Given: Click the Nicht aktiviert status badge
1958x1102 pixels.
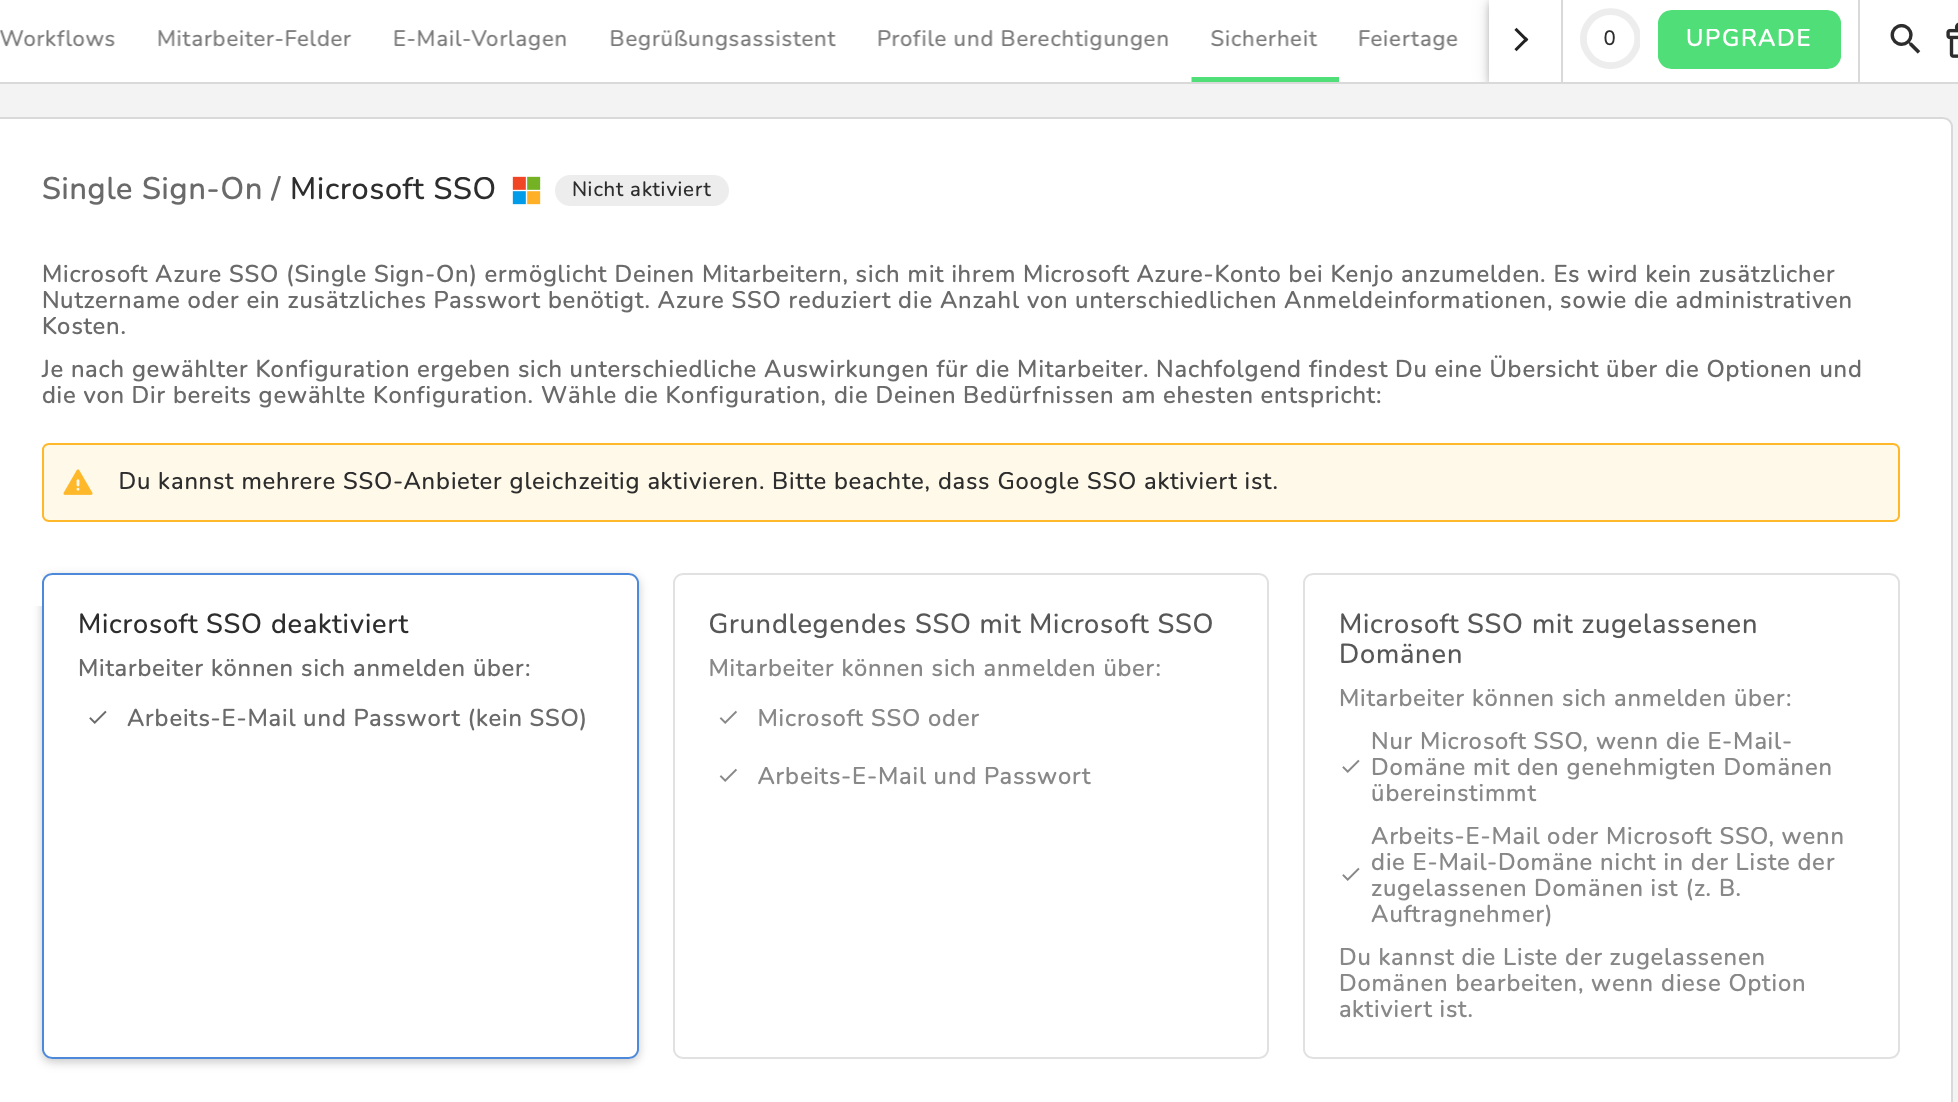Looking at the screenshot, I should pos(641,190).
